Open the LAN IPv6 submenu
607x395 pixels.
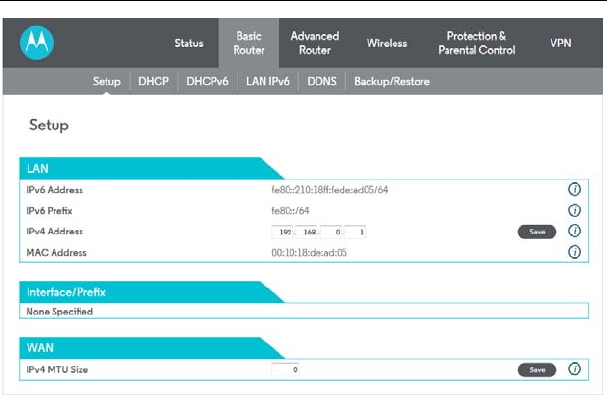[267, 81]
